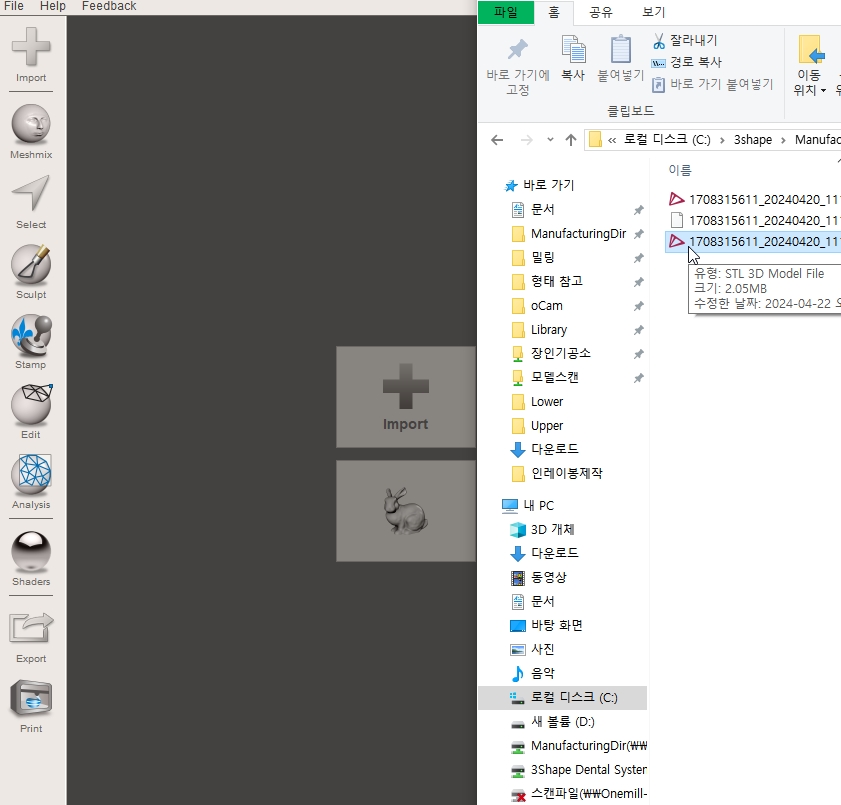Open the File menu in Meshmixer
Screen dimensions: 841x805
point(13,6)
